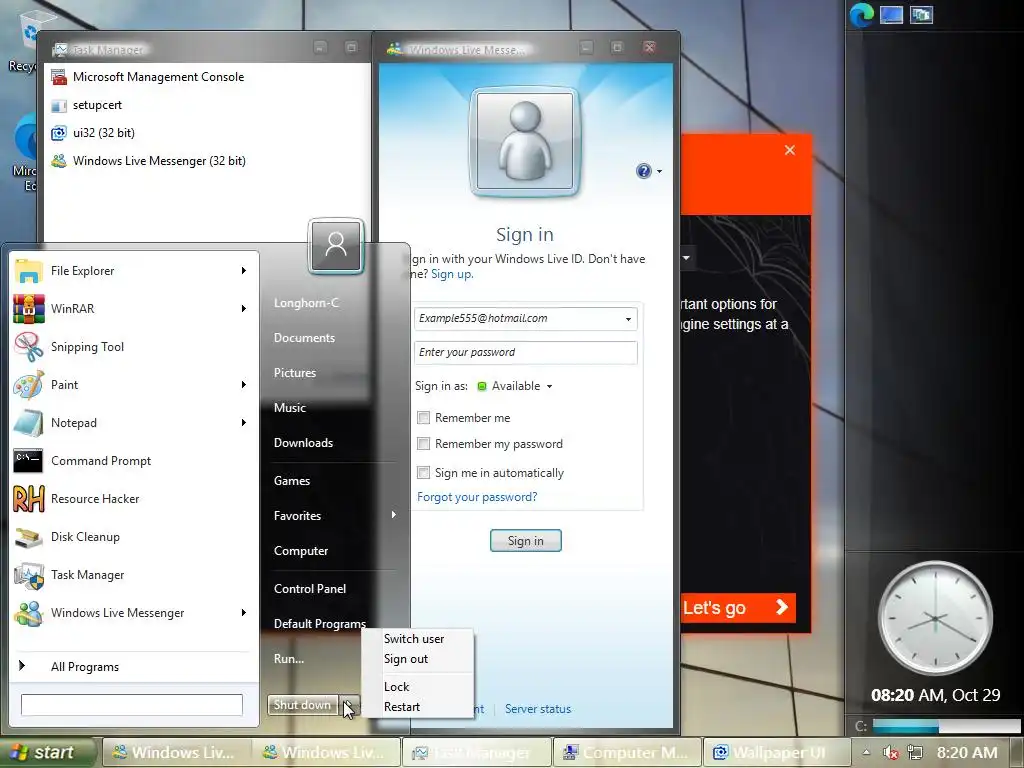Click the network tray icon
Viewport: 1024px width, 768px height.
(x=915, y=753)
